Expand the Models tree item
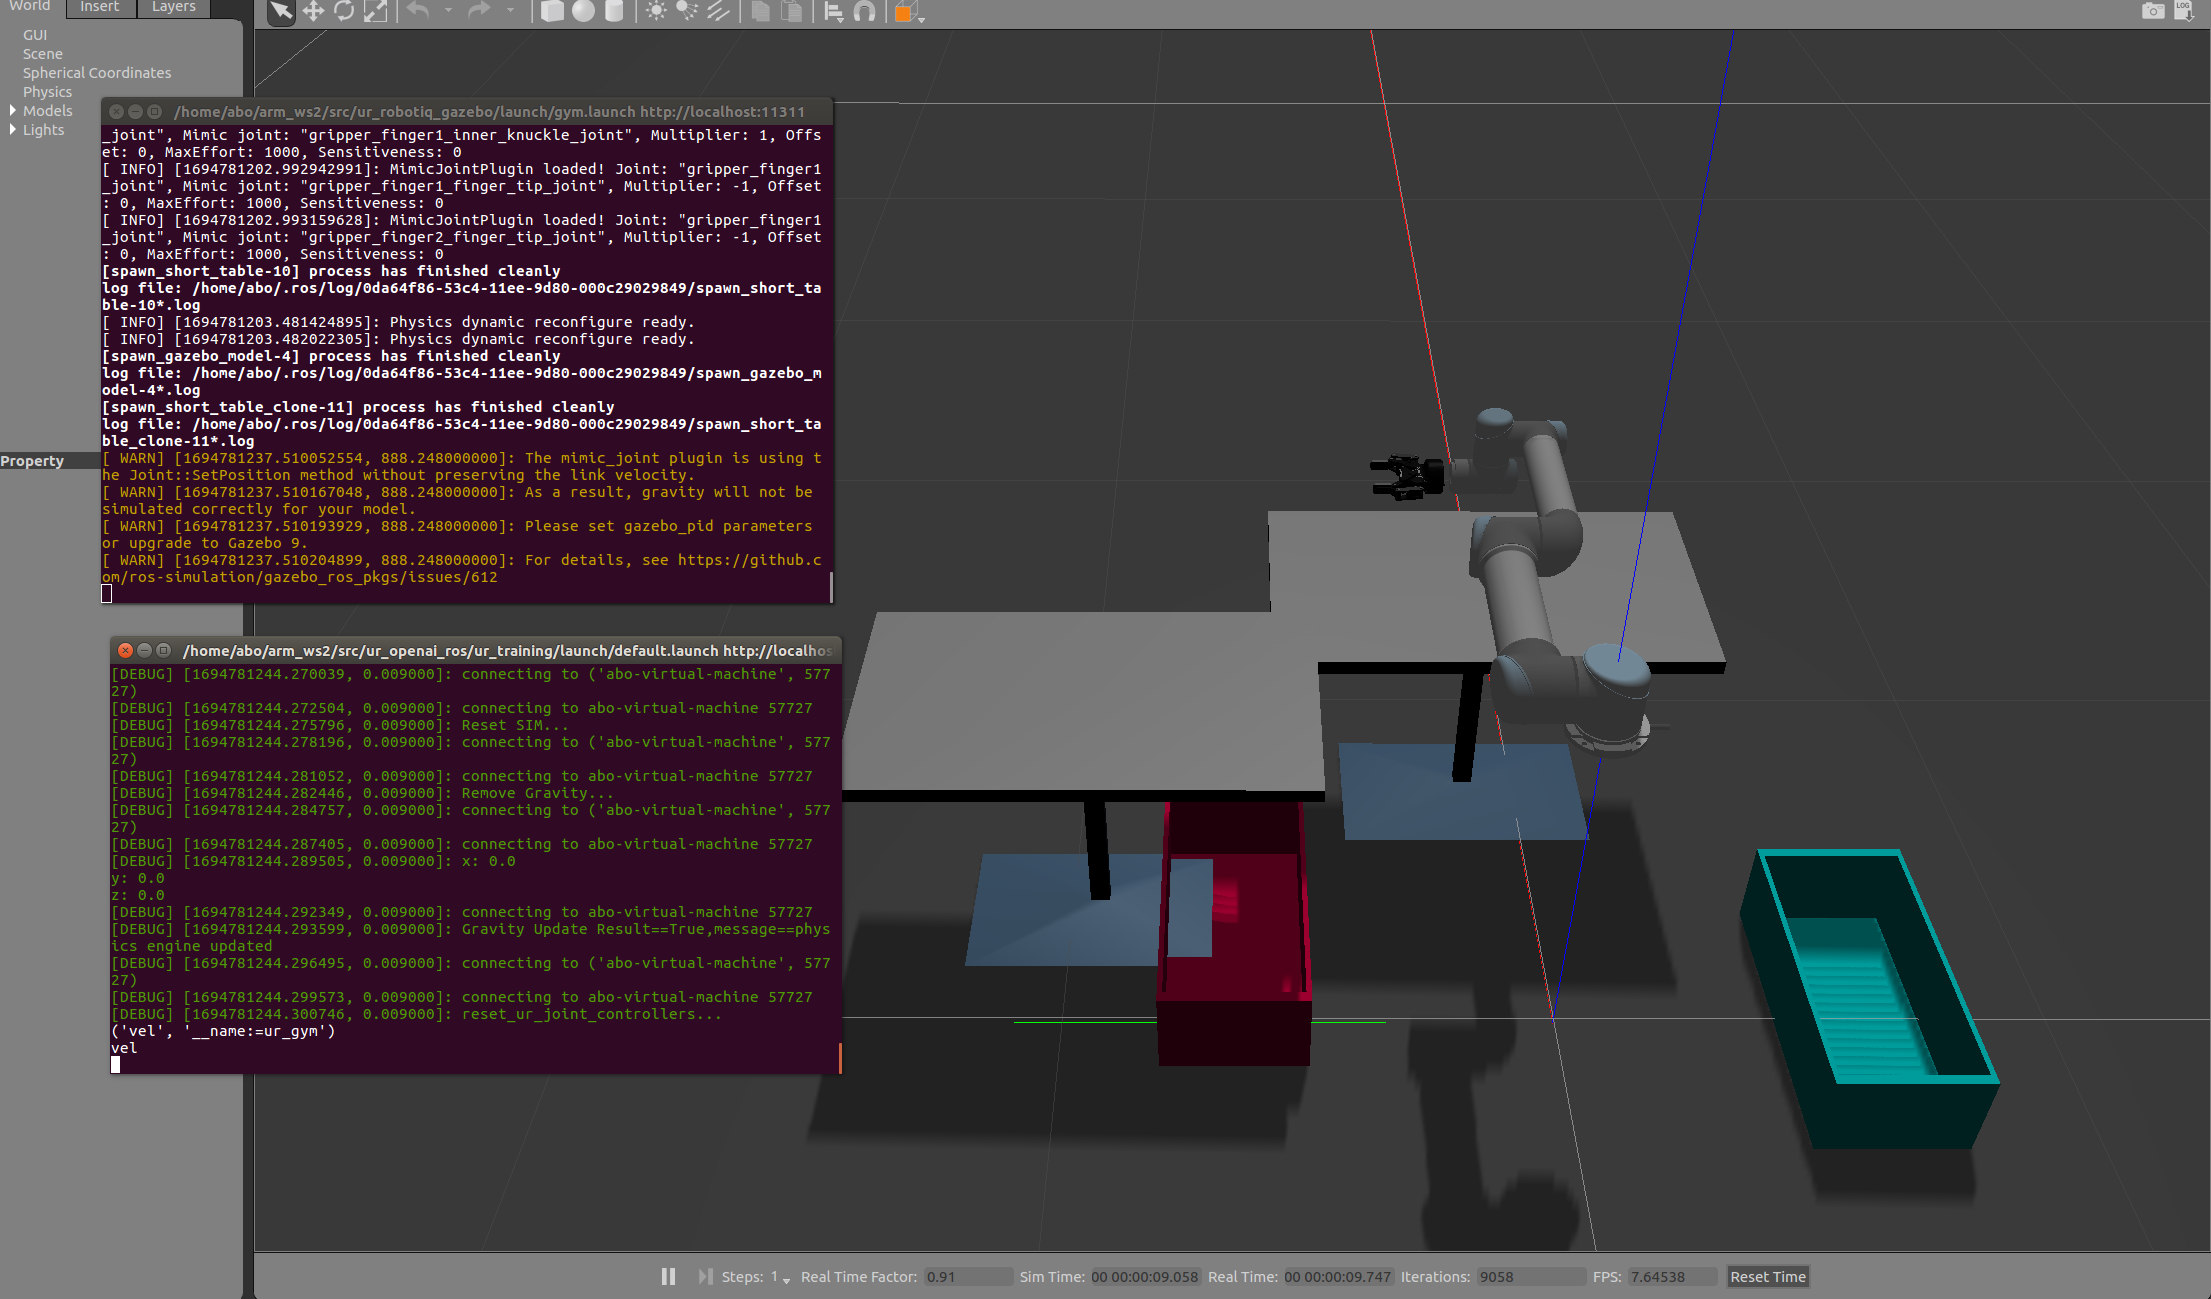Viewport: 2211px width, 1299px height. 14,110
